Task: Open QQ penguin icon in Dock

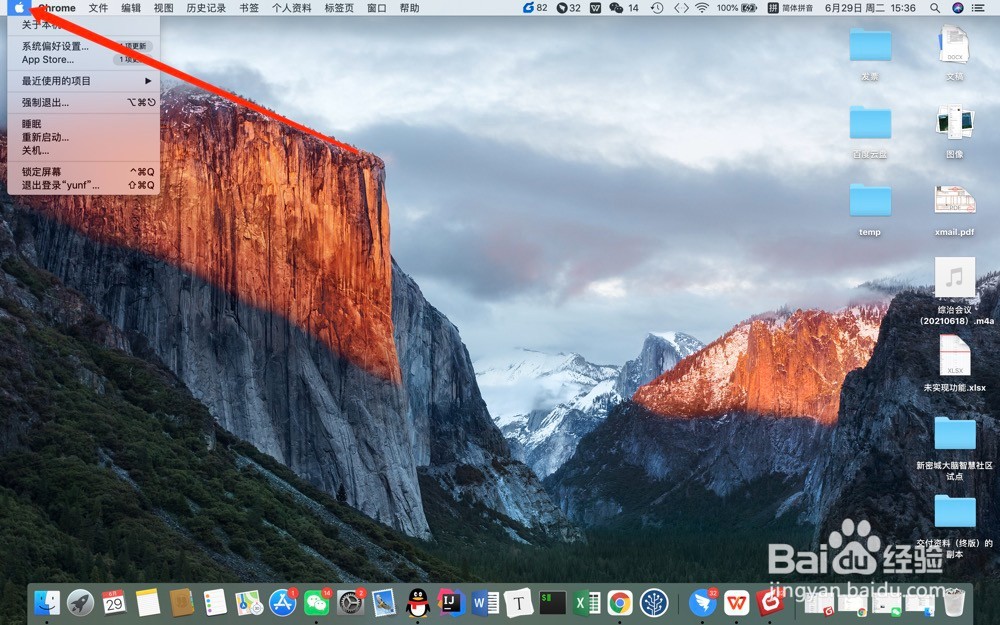Action: coord(418,602)
